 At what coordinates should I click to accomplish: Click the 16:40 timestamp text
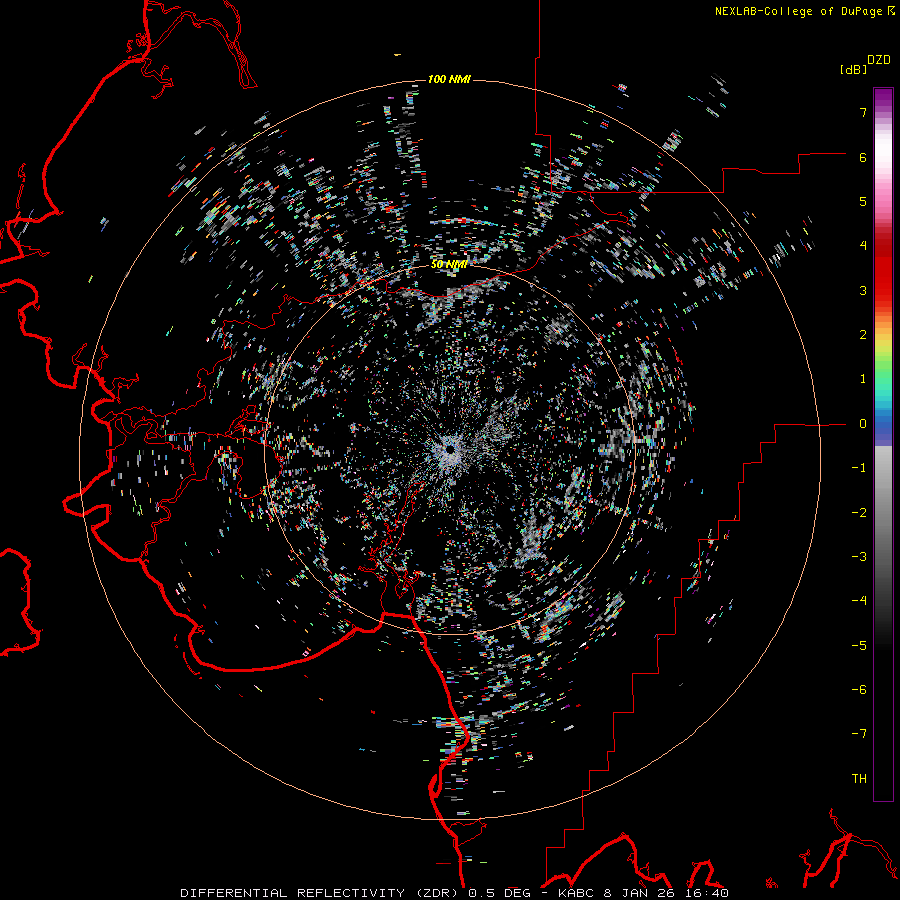point(706,893)
